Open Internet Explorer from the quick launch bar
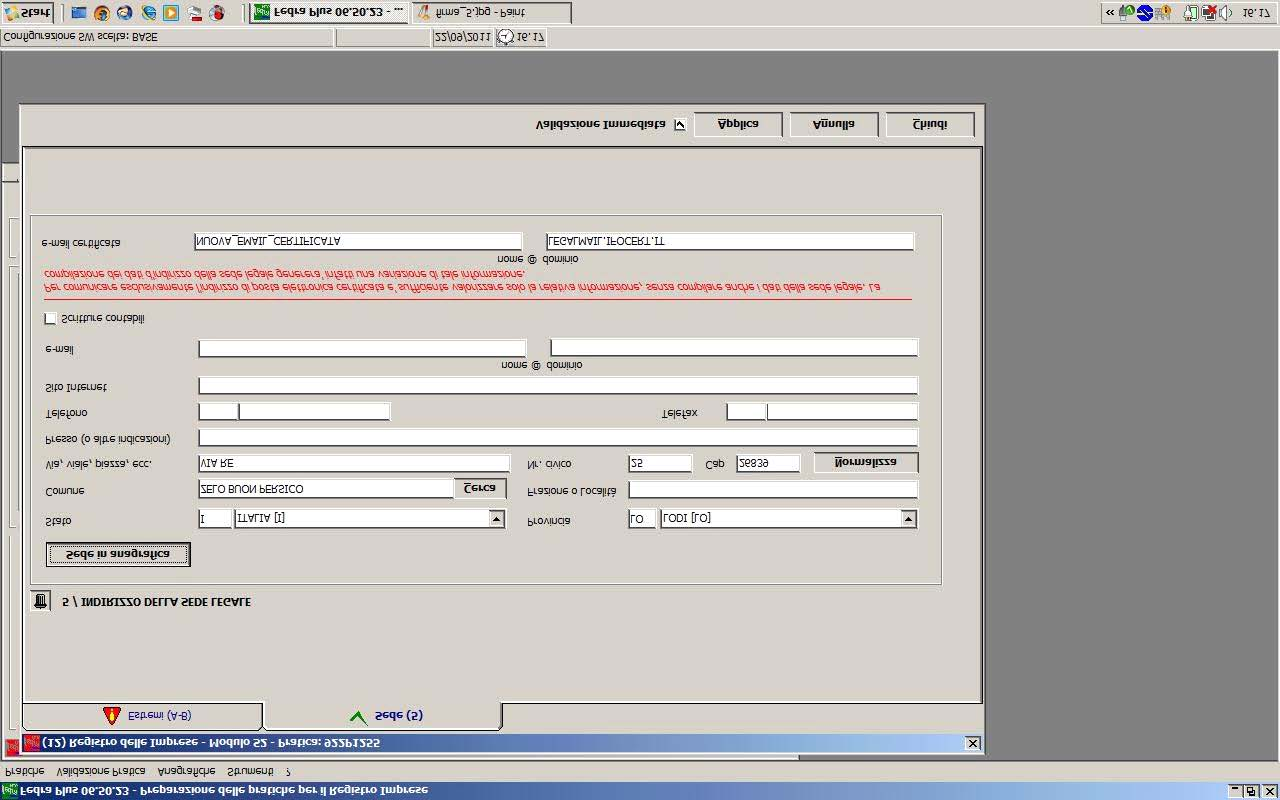 point(148,13)
